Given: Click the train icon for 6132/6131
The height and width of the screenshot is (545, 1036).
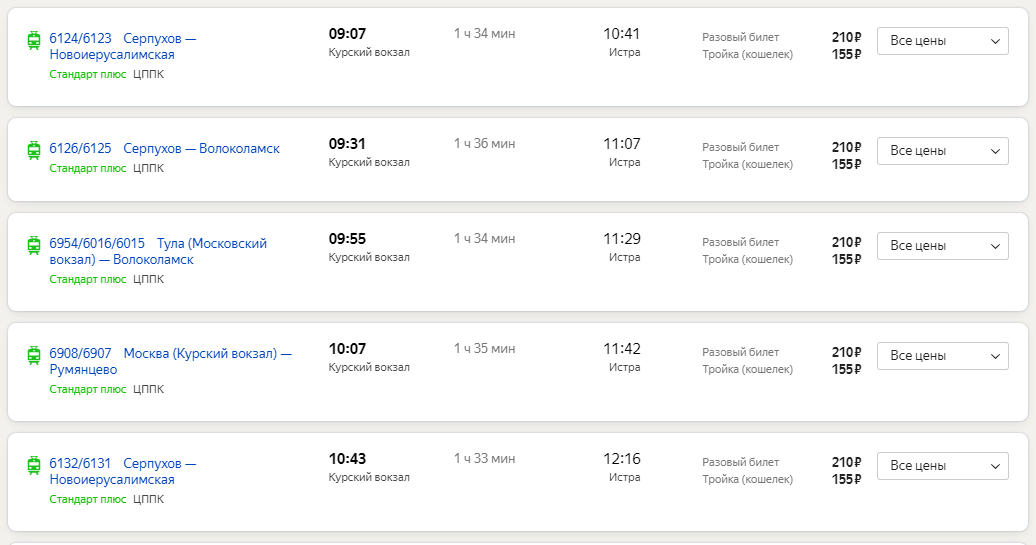Looking at the screenshot, I should (34, 465).
